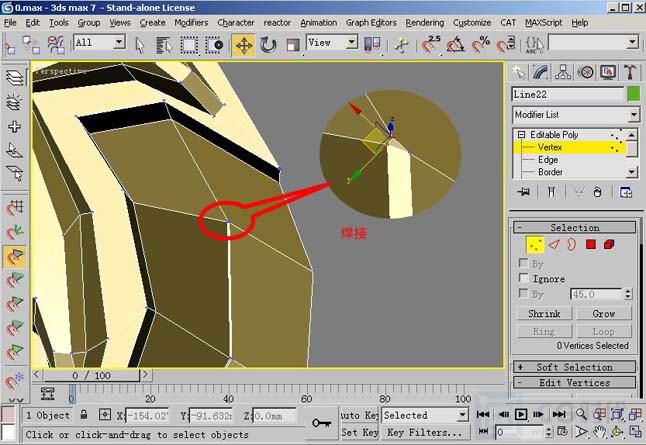Select Border in the modifier stack

click(x=550, y=172)
